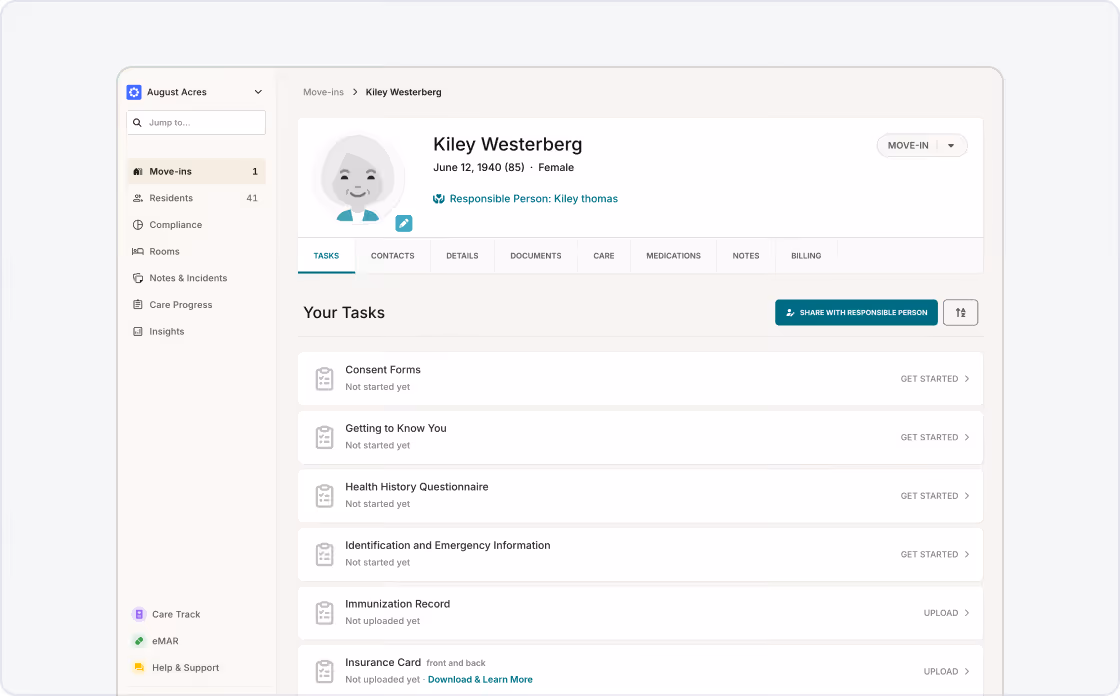Image resolution: width=1120 pixels, height=696 pixels.
Task: Click the Care Progress clipboard icon
Action: click(138, 304)
